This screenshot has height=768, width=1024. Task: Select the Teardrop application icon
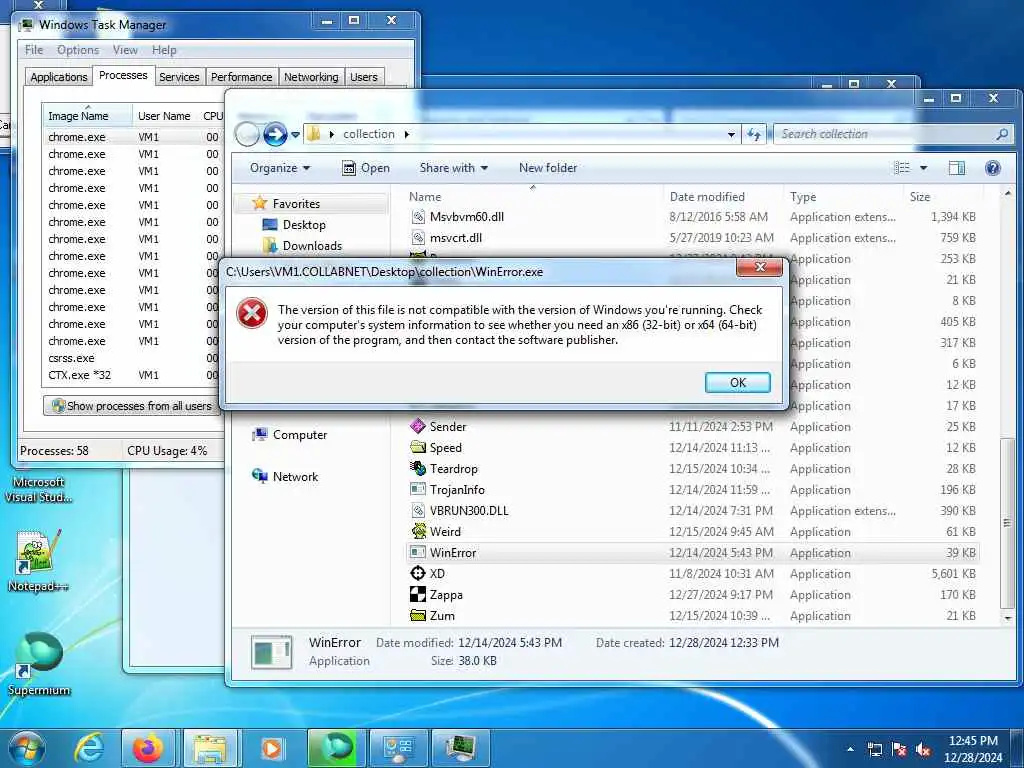point(418,468)
